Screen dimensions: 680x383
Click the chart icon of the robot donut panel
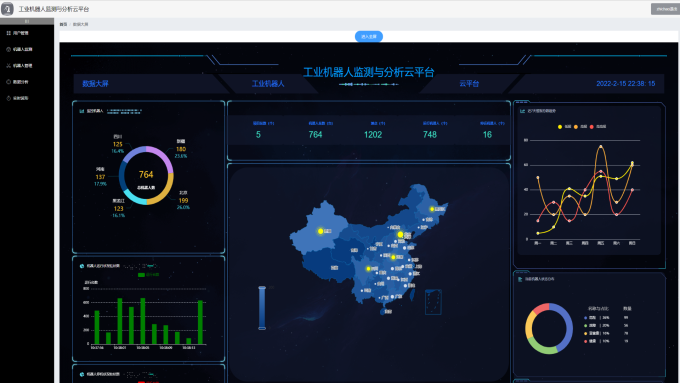(x=82, y=111)
